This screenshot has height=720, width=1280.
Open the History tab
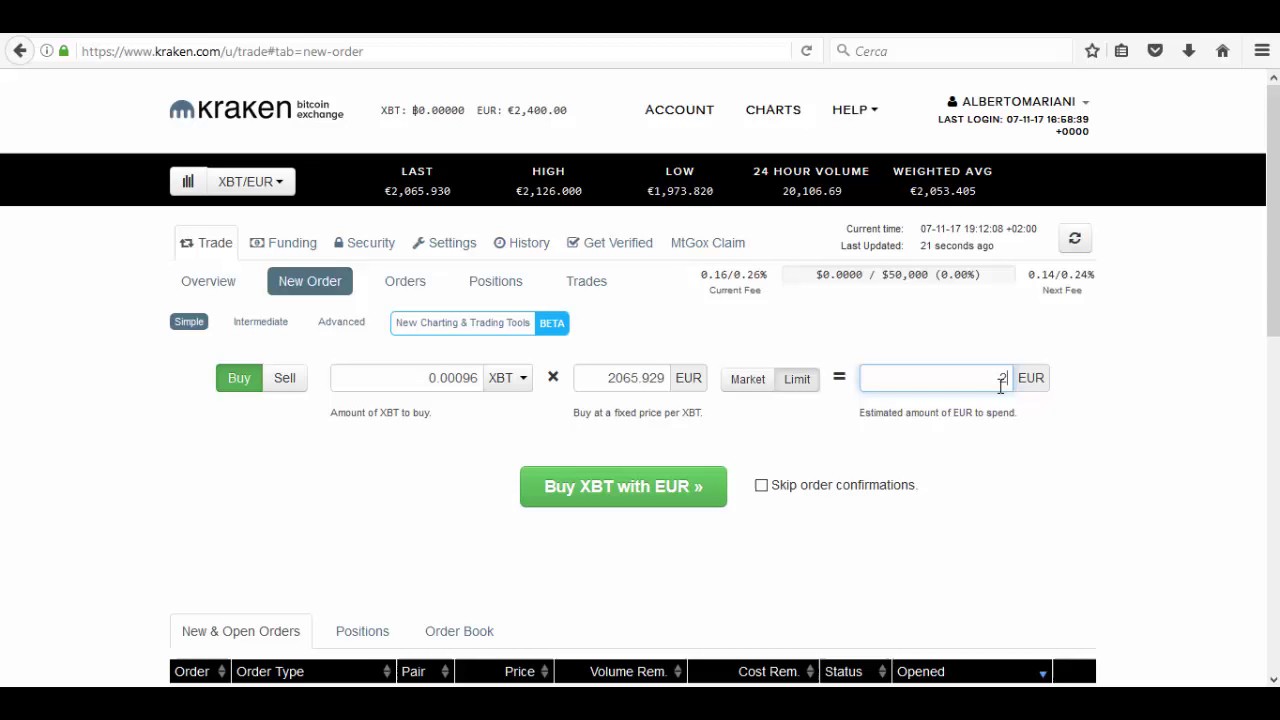coord(522,243)
